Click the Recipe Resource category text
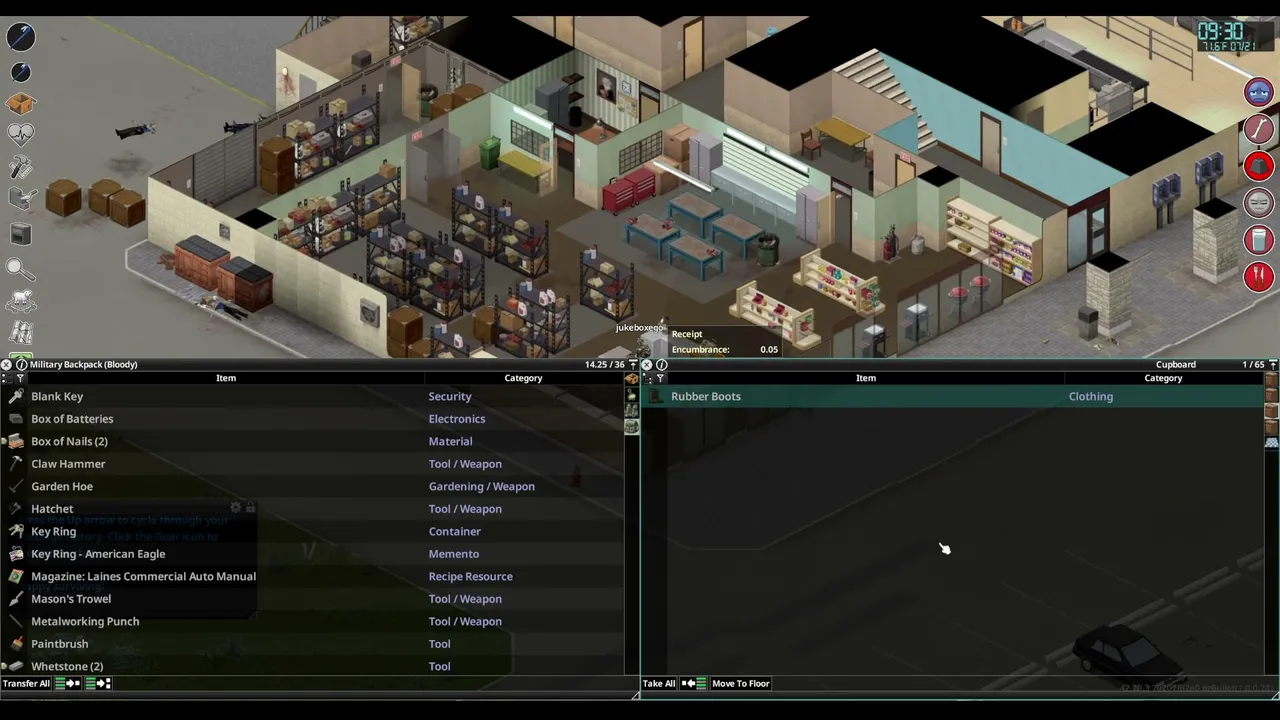Screen dimensions: 1280x720 471,577
